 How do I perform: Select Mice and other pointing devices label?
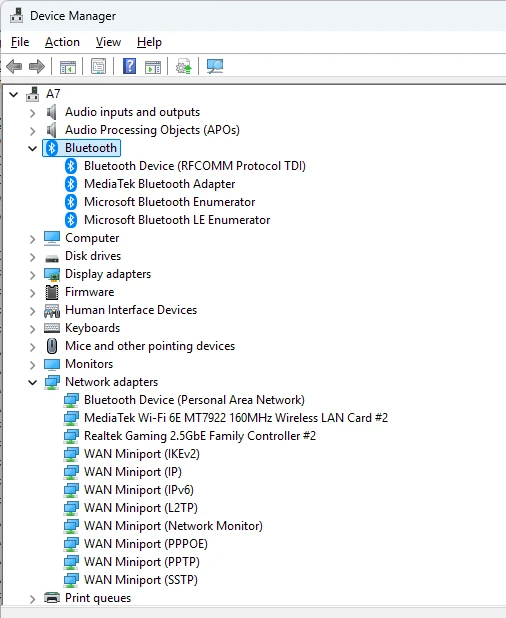pos(150,346)
